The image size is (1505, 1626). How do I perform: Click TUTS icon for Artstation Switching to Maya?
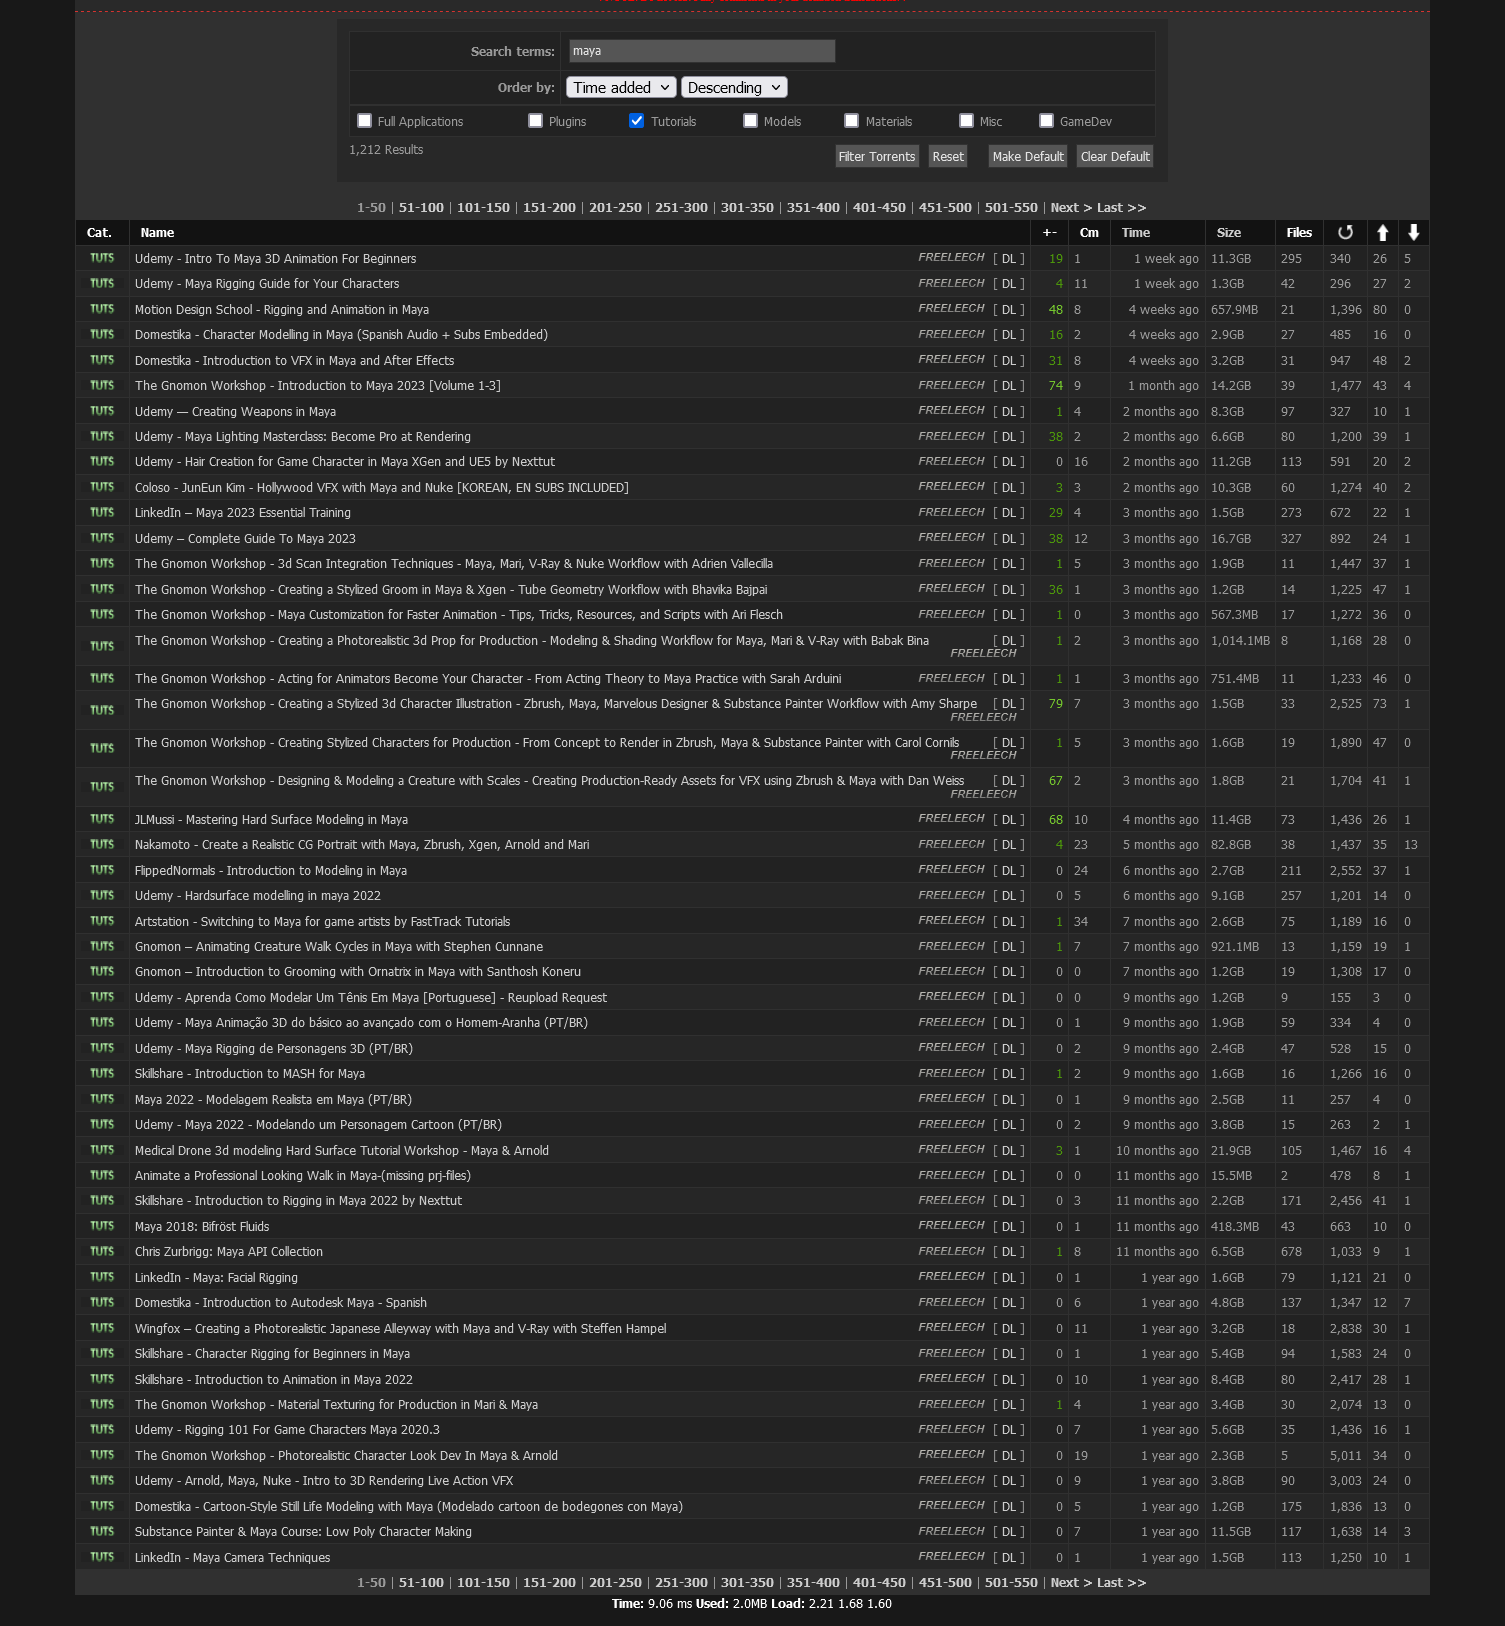click(102, 921)
